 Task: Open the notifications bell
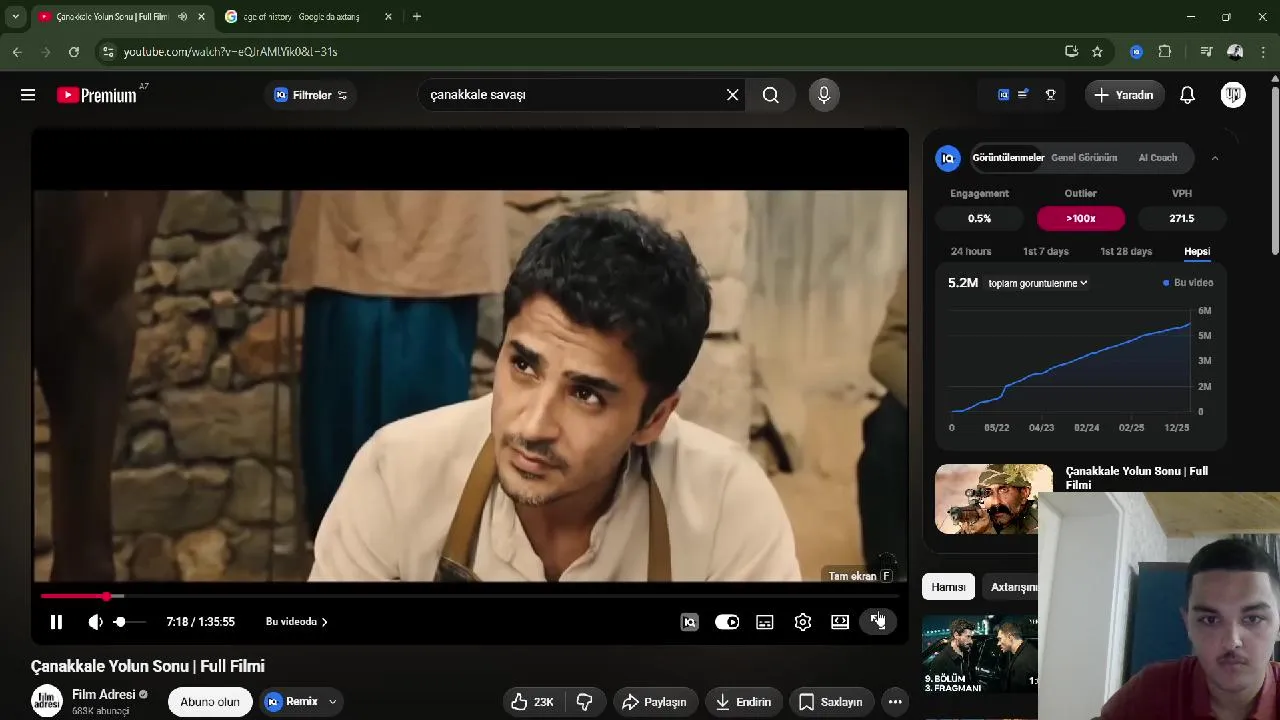[1187, 95]
